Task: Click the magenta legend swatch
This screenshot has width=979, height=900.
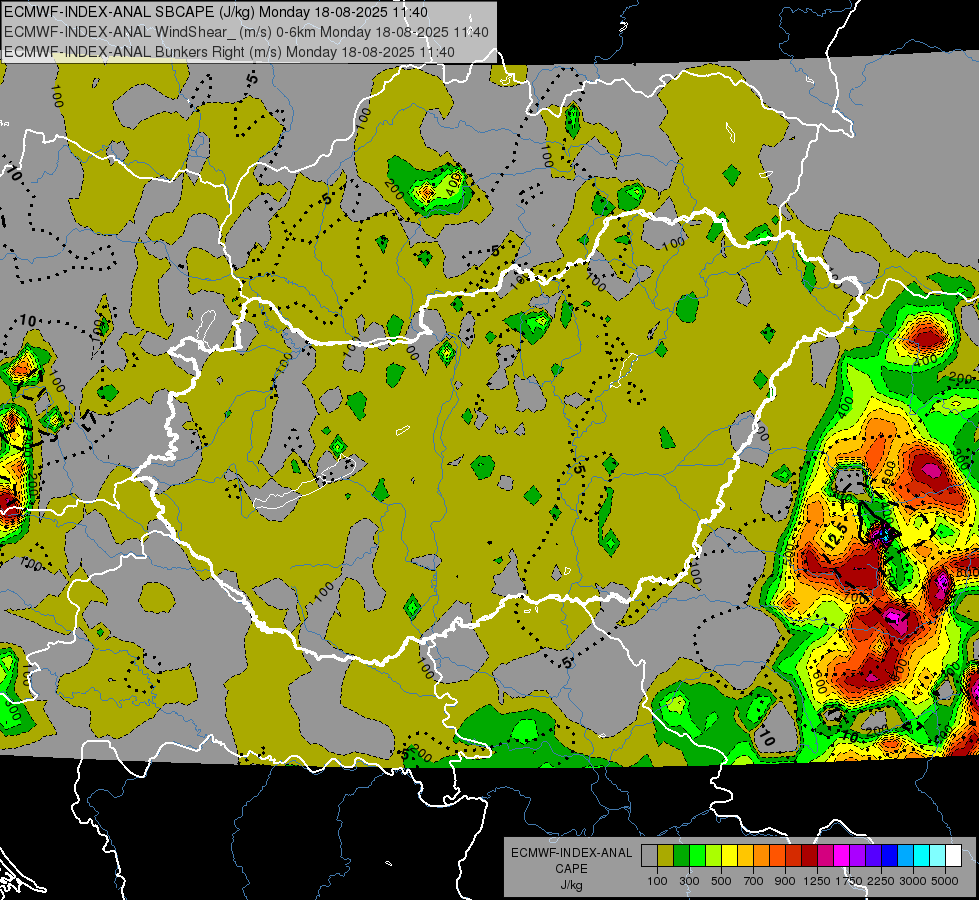Action: pos(842,856)
